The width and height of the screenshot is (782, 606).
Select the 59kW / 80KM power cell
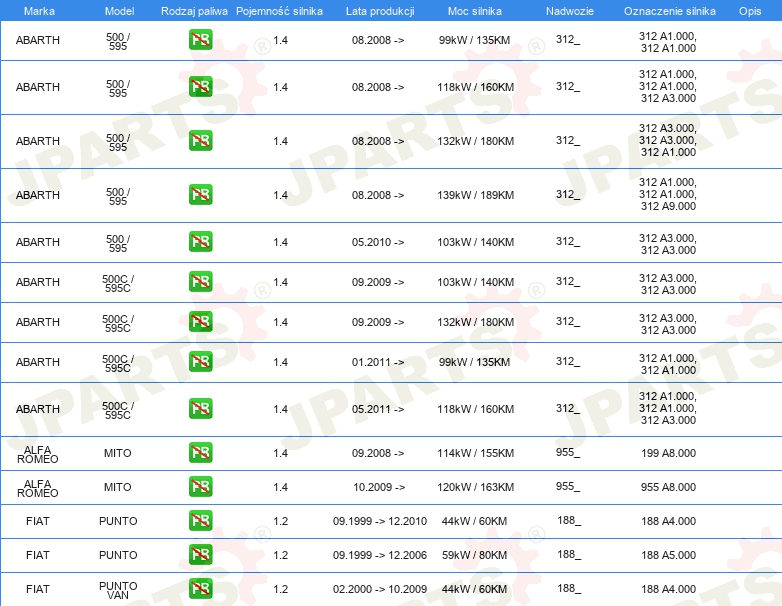coord(474,555)
